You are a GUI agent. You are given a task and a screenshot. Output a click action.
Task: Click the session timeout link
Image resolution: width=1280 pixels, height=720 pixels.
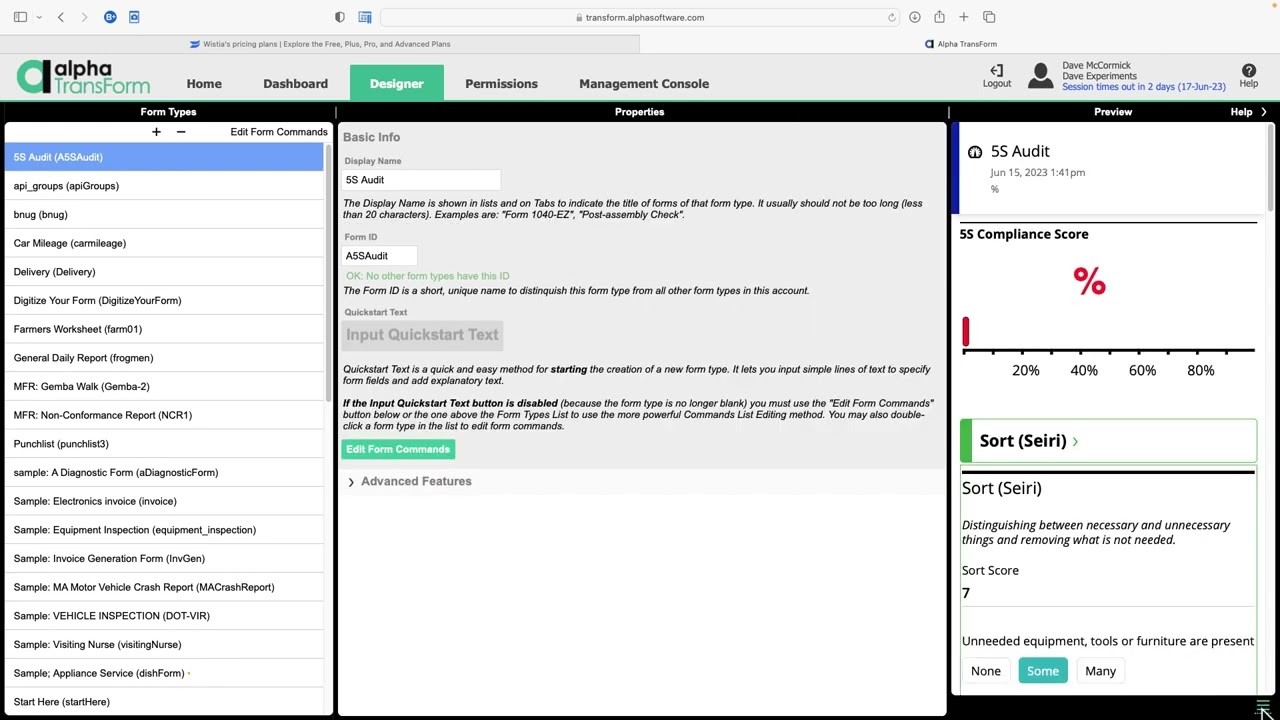click(1143, 87)
